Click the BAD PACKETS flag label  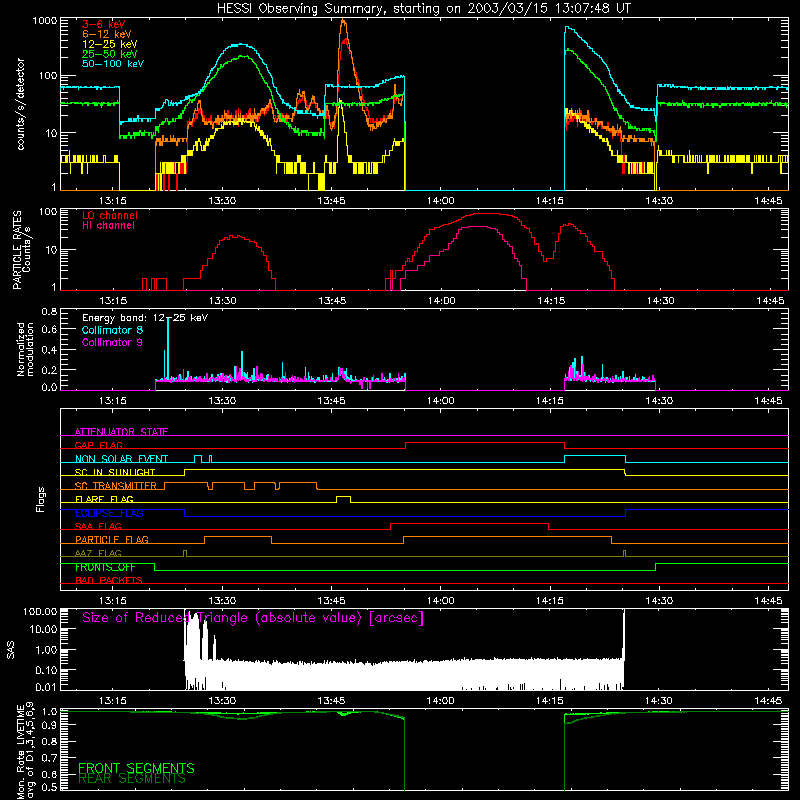(x=109, y=580)
